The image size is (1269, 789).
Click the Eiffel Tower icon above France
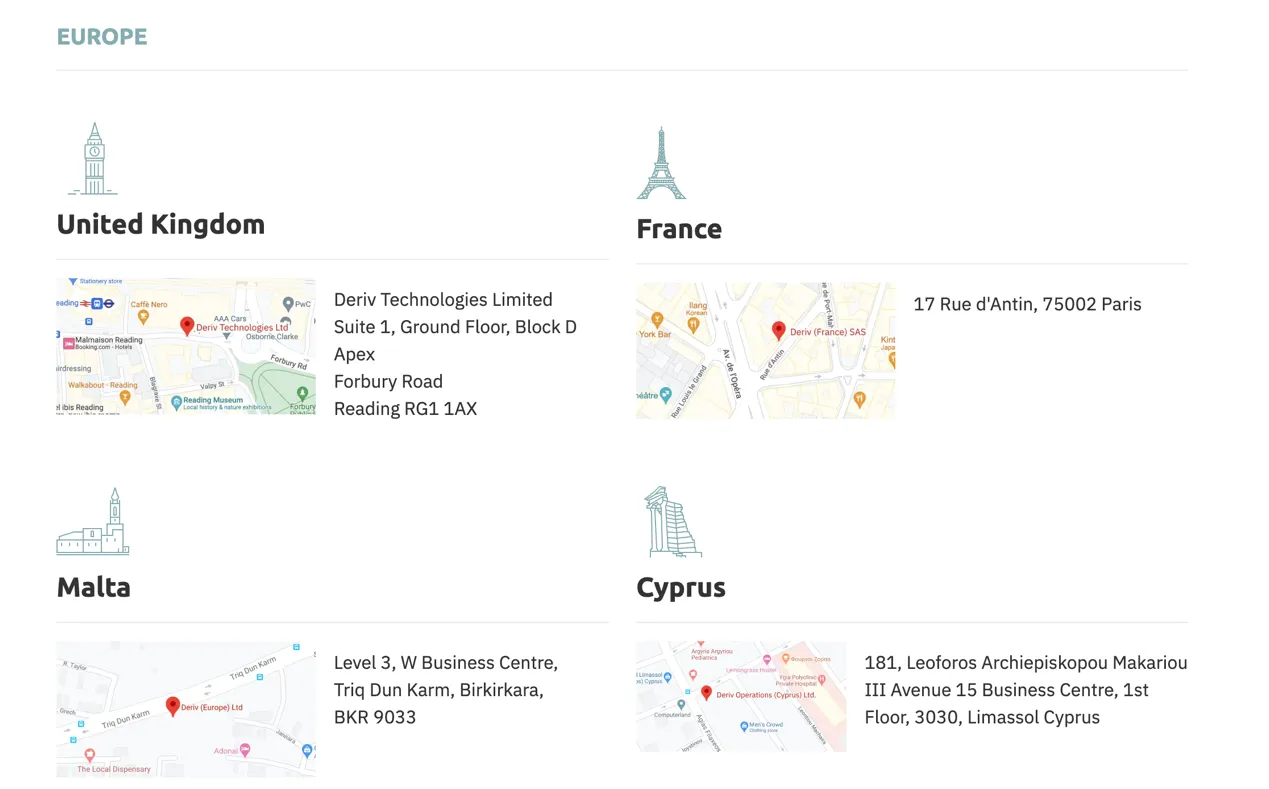click(661, 163)
